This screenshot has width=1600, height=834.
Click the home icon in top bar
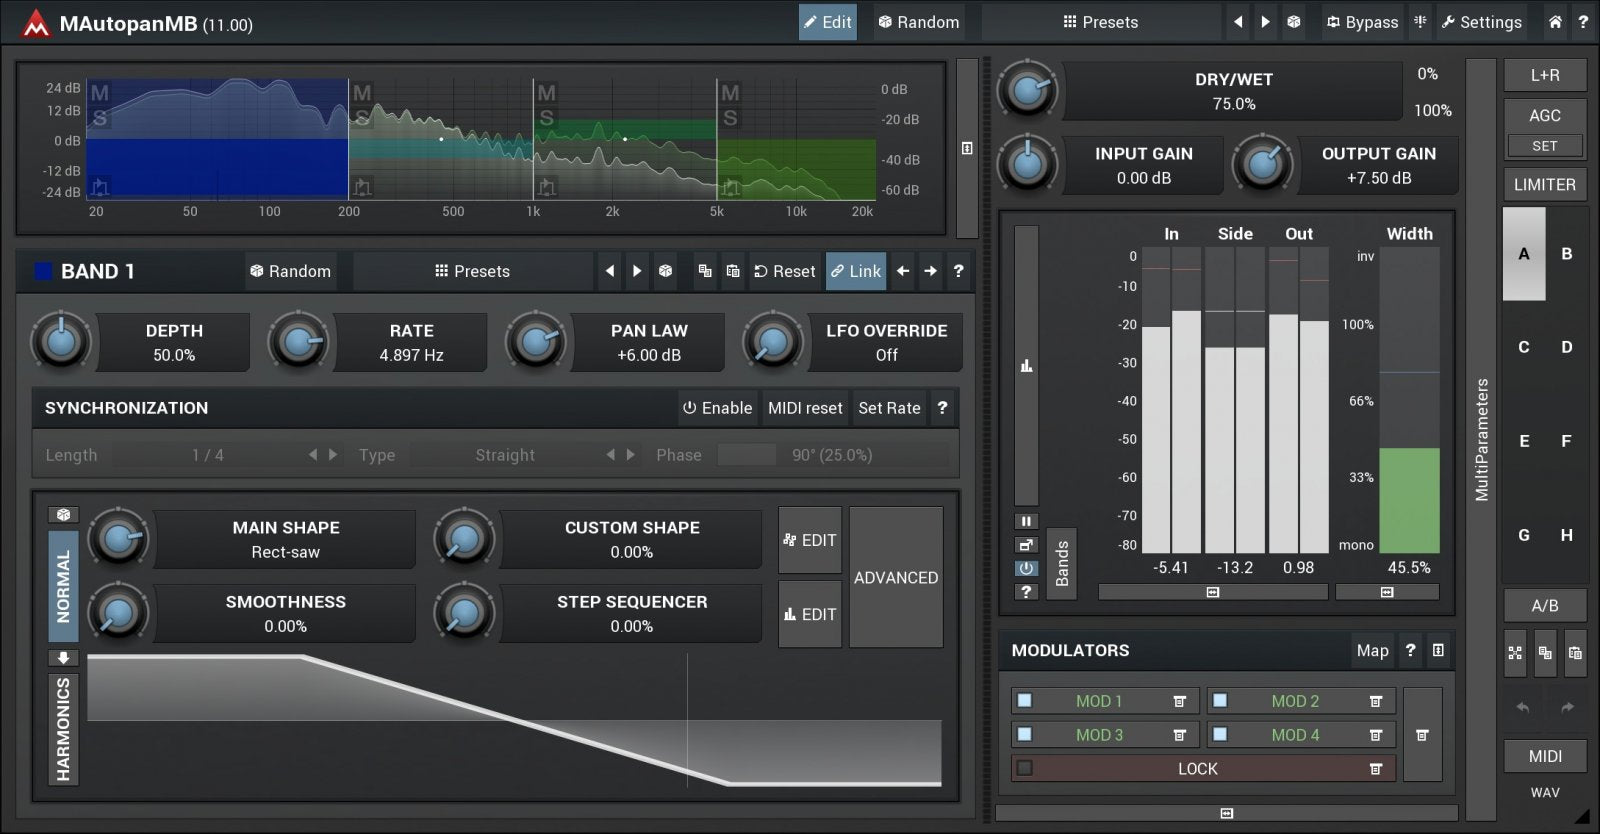click(1555, 22)
